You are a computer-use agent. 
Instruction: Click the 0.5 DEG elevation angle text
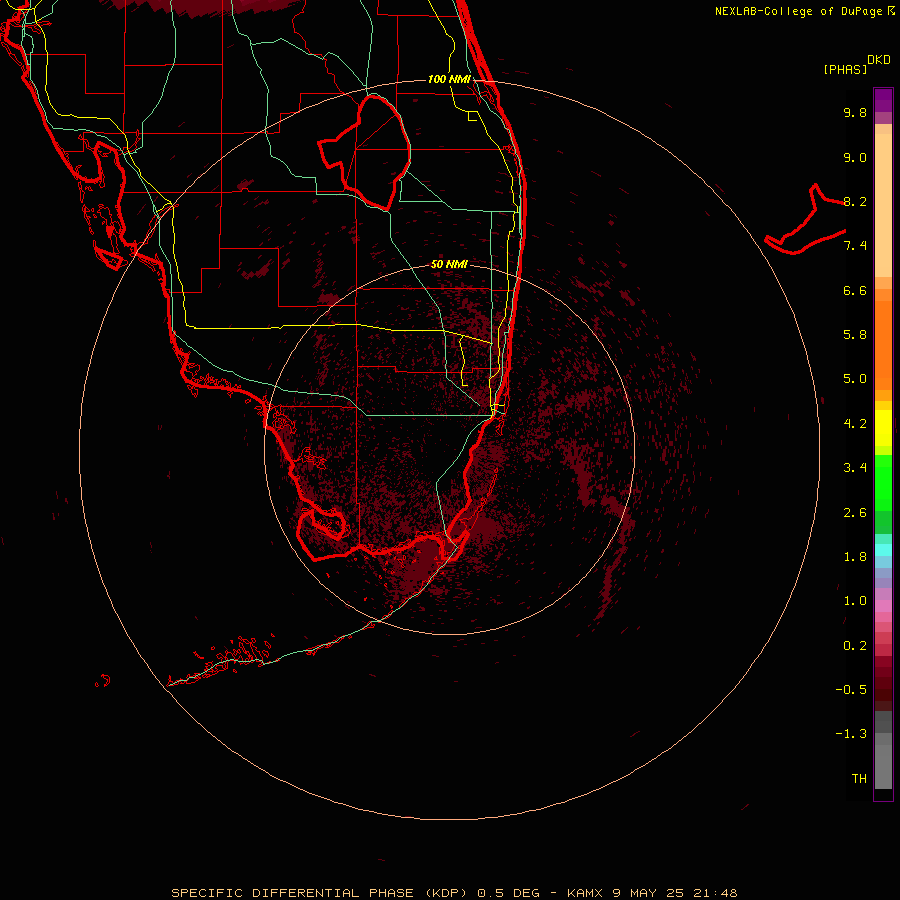click(x=509, y=893)
